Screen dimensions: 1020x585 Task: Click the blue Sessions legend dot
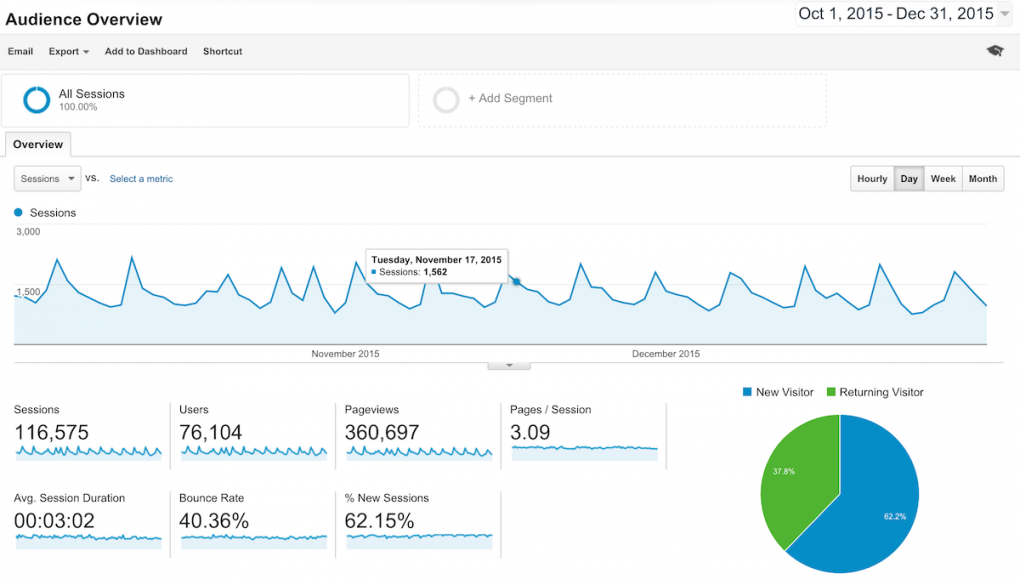(x=18, y=213)
